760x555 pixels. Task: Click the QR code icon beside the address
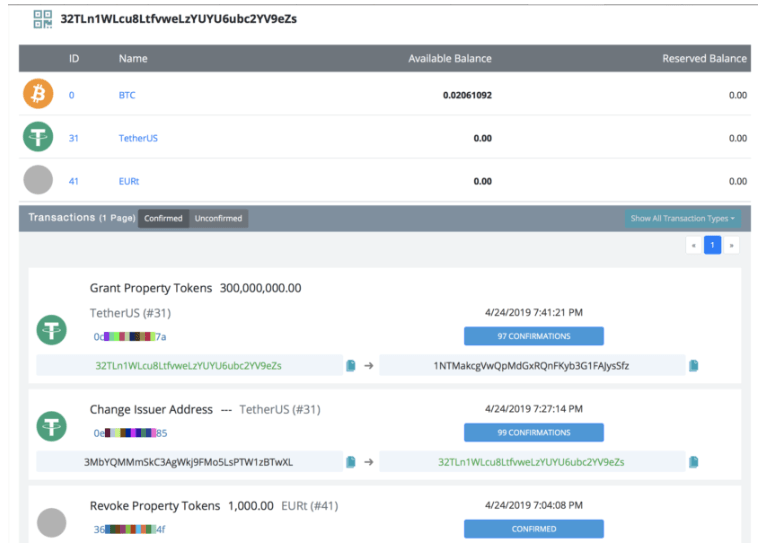[x=43, y=19]
